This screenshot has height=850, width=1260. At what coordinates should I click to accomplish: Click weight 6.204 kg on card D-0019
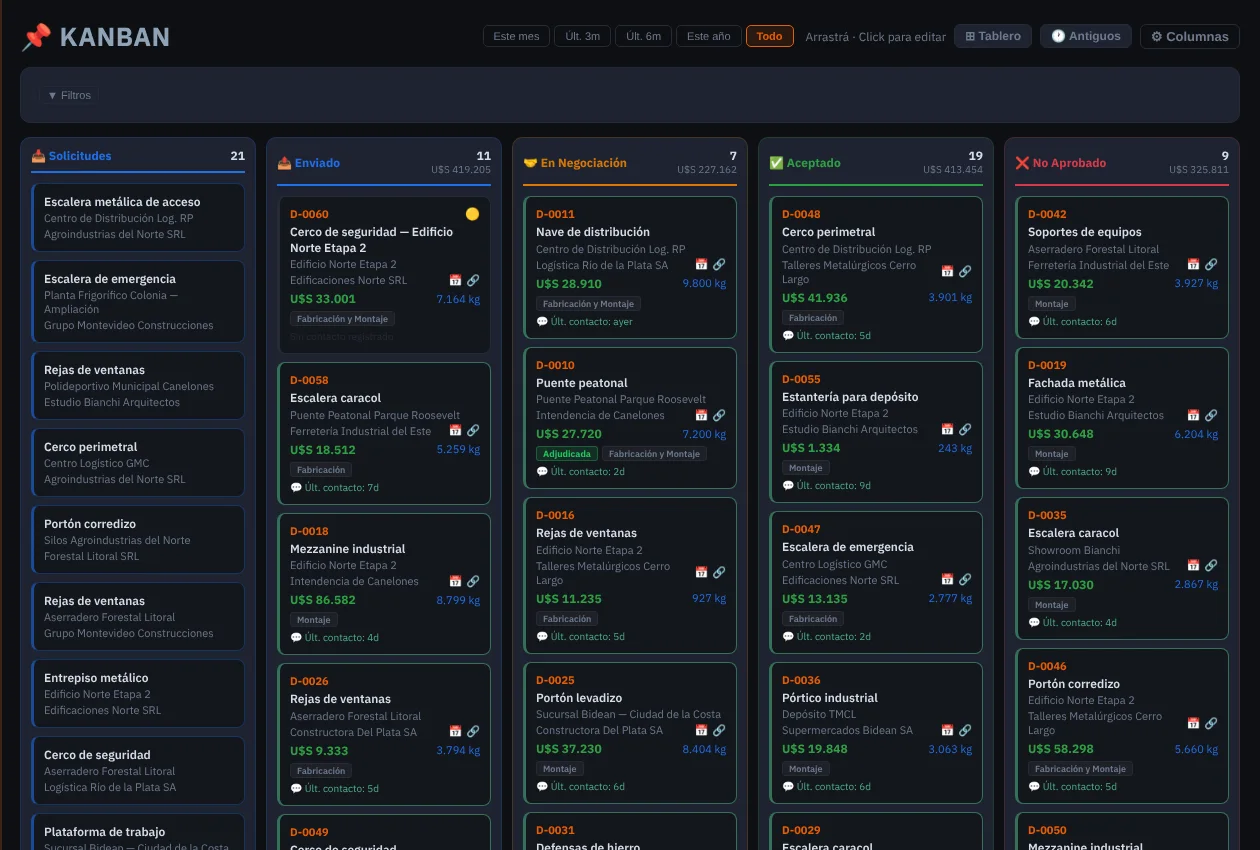click(1196, 435)
